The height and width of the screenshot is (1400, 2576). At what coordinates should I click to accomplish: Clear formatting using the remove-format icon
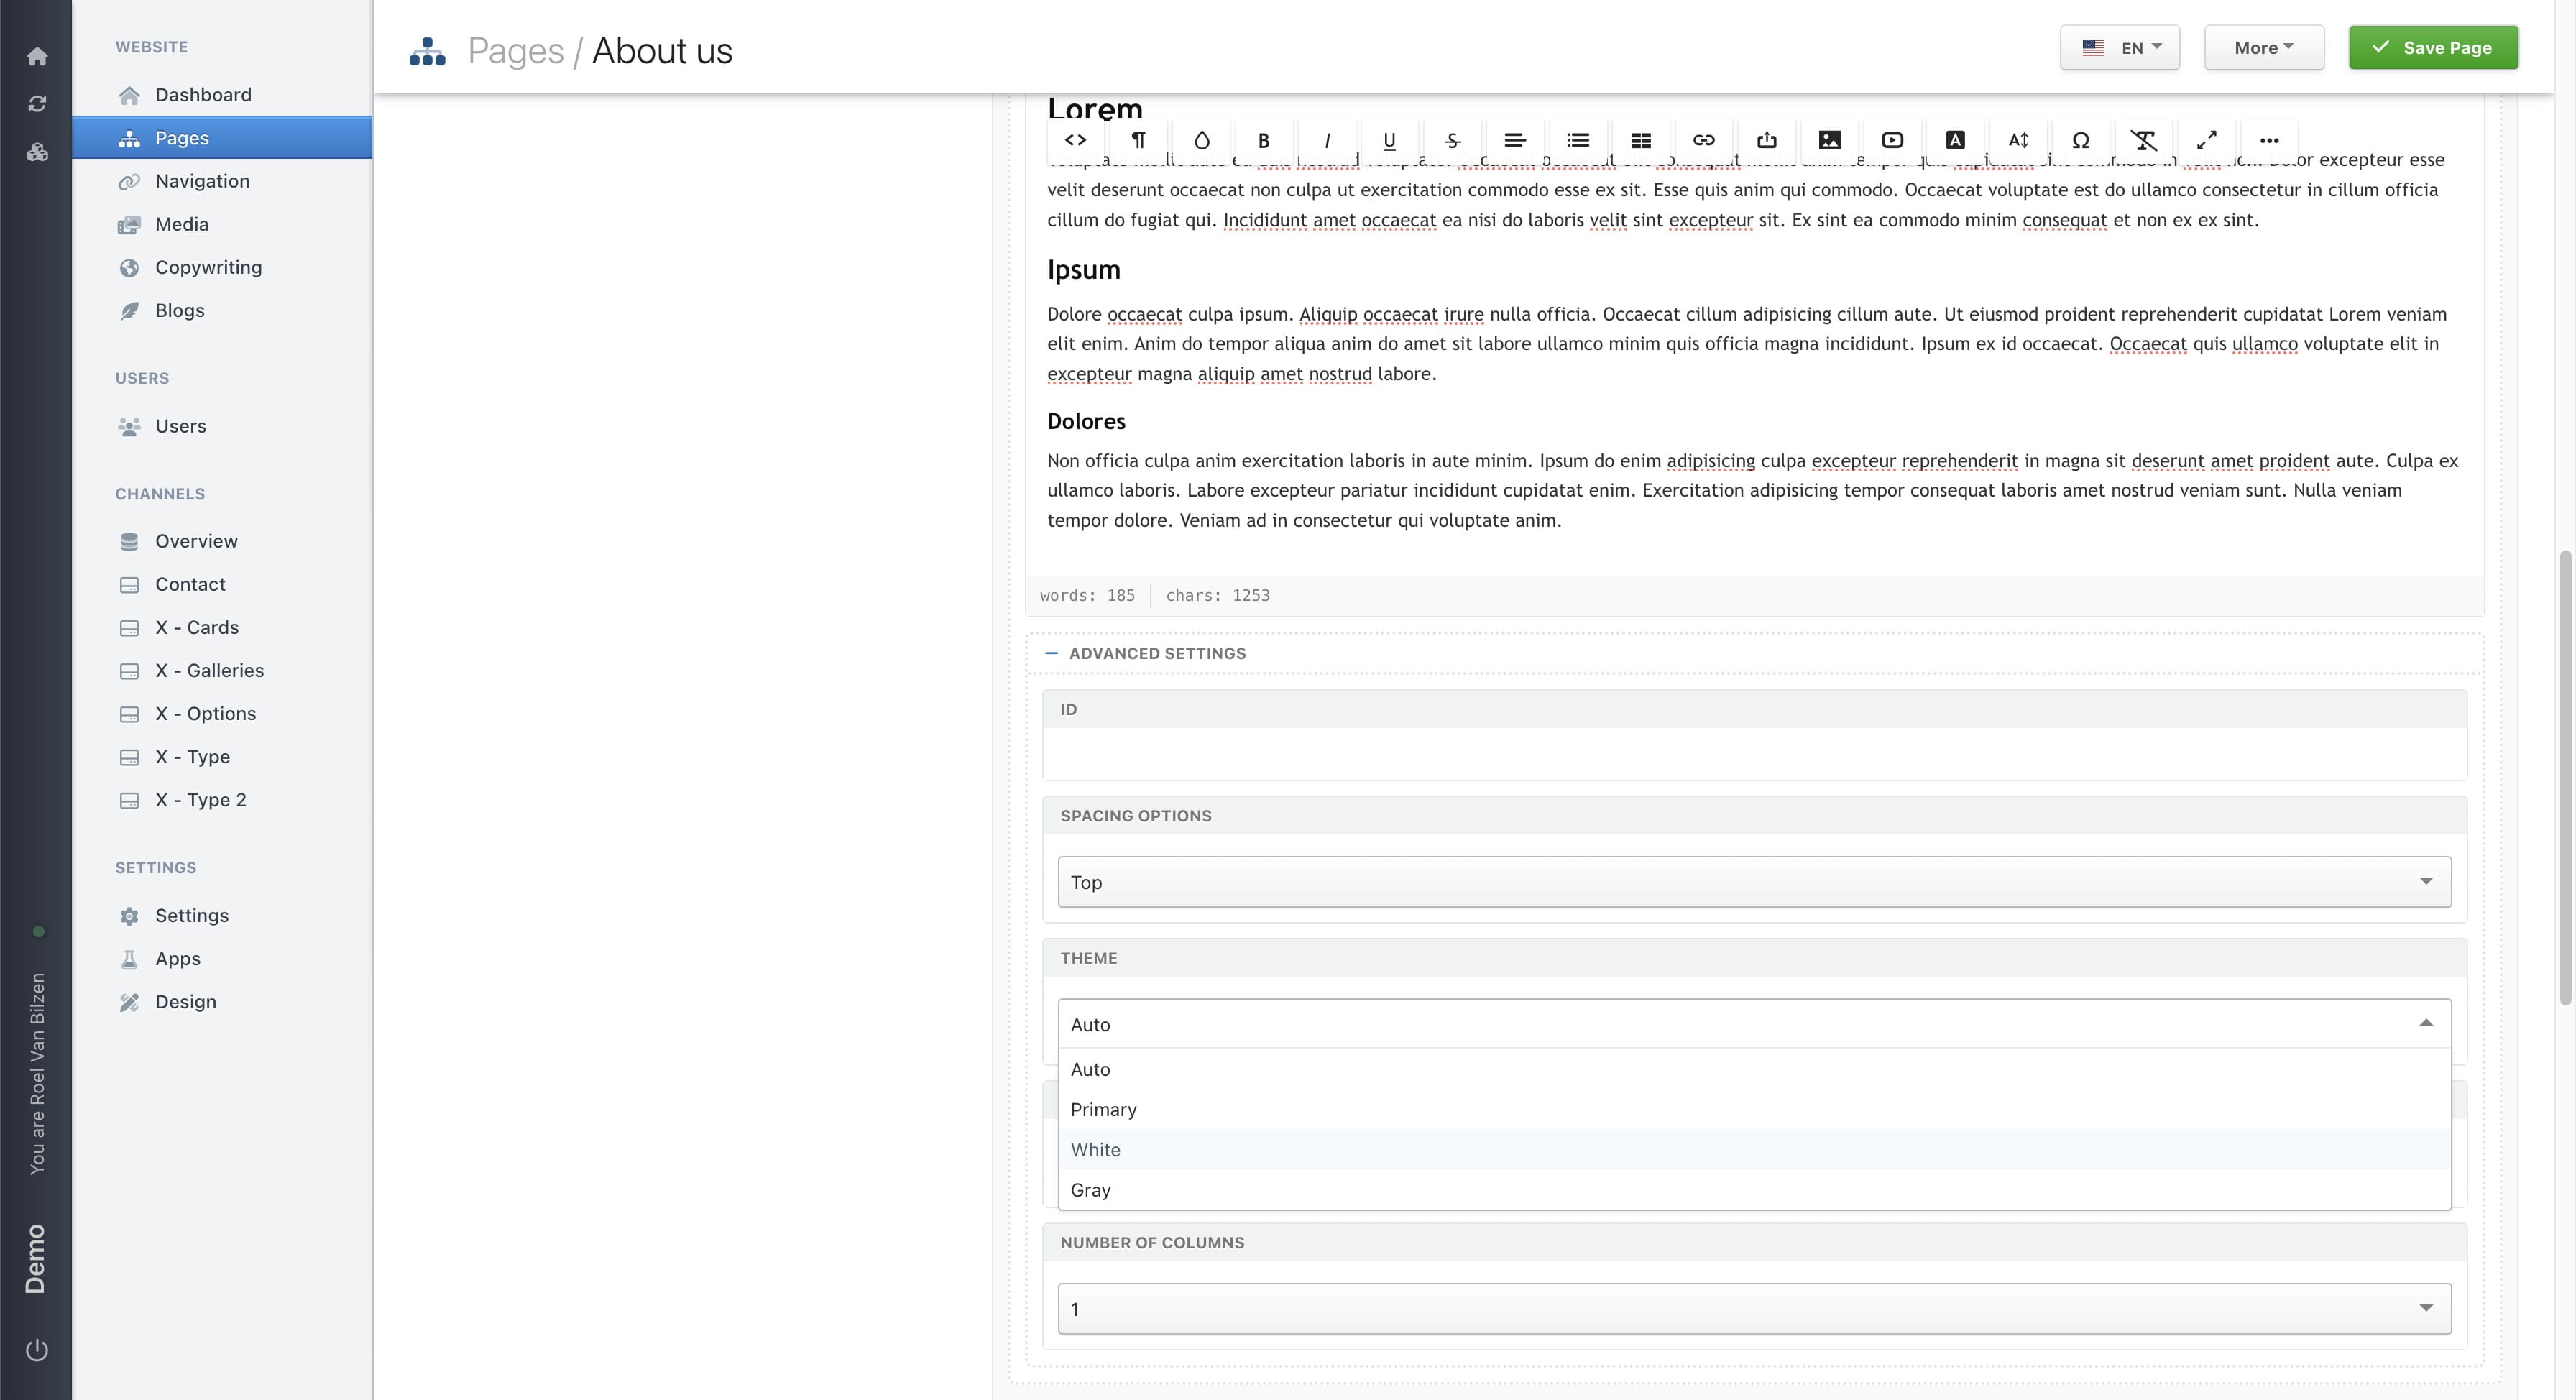[2145, 140]
